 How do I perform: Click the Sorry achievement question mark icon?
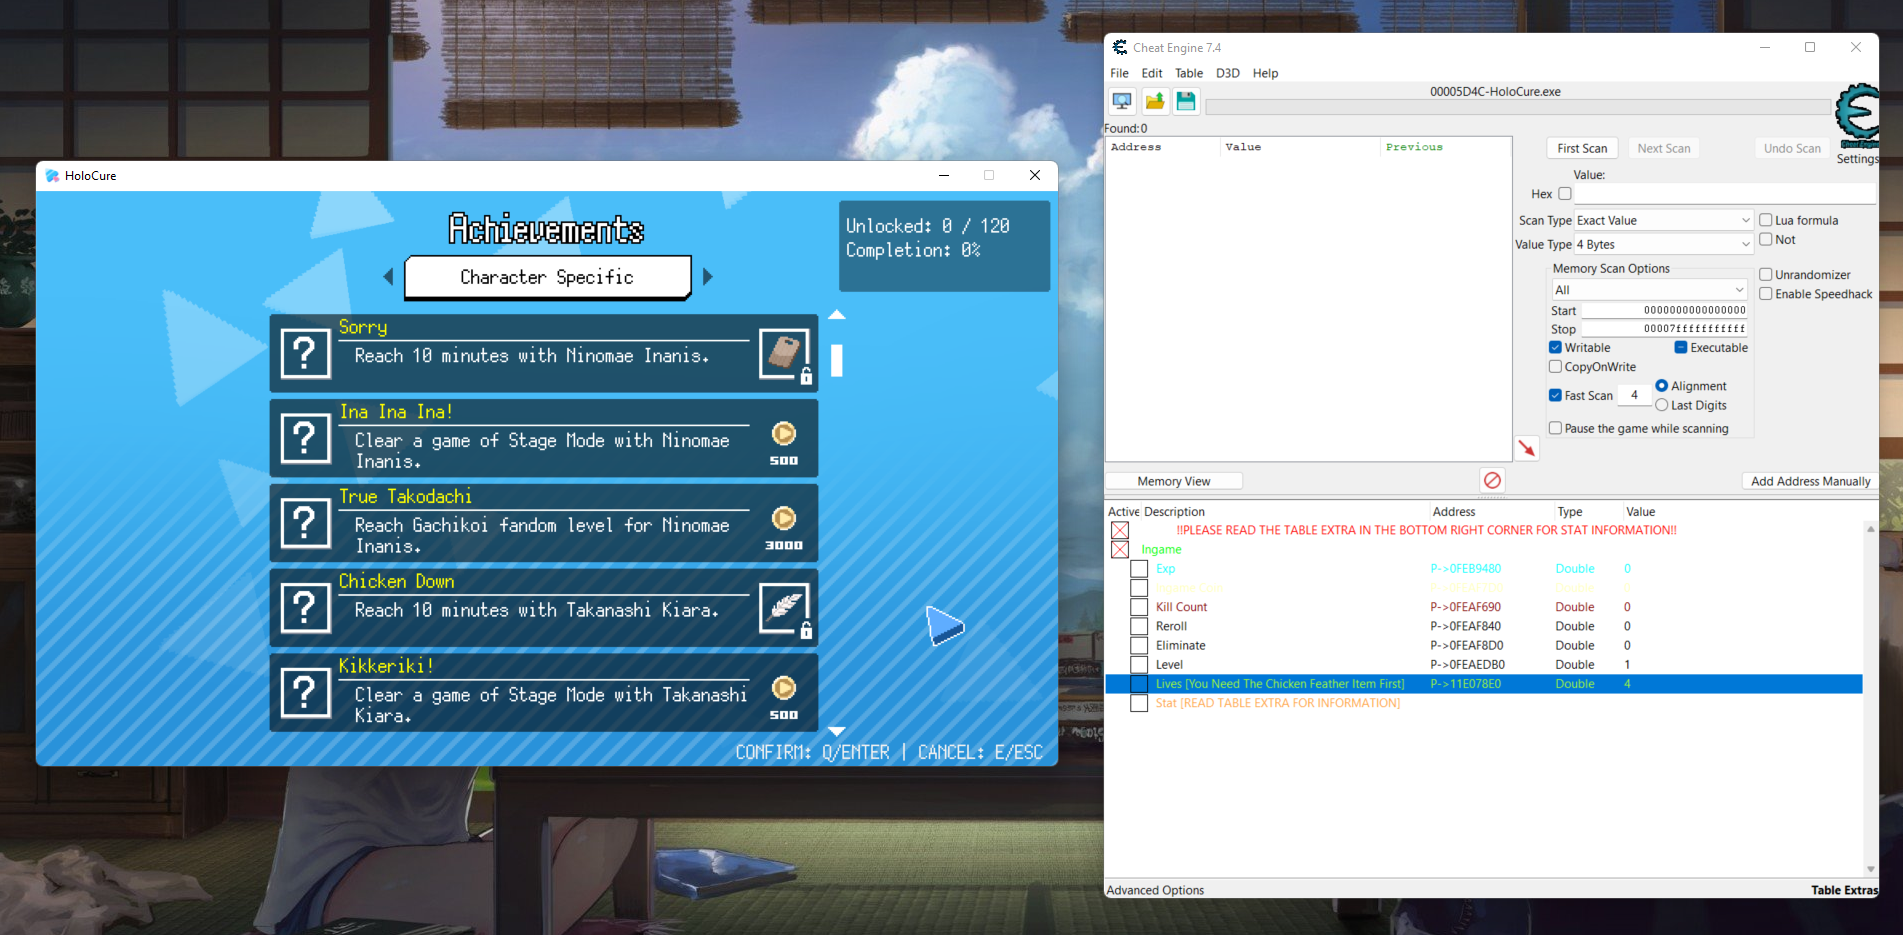pos(306,353)
